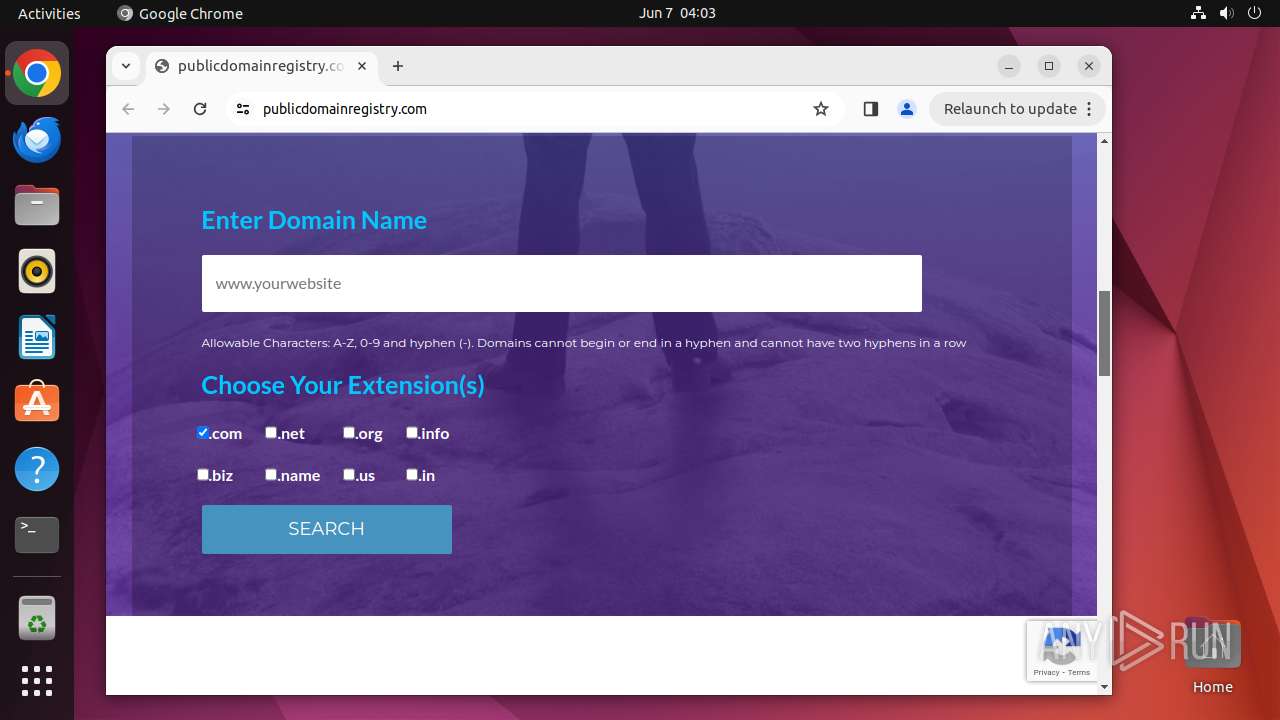Viewport: 1280px width, 720px height.
Task: Focus the www.yourwebsite domain input field
Action: (x=562, y=283)
